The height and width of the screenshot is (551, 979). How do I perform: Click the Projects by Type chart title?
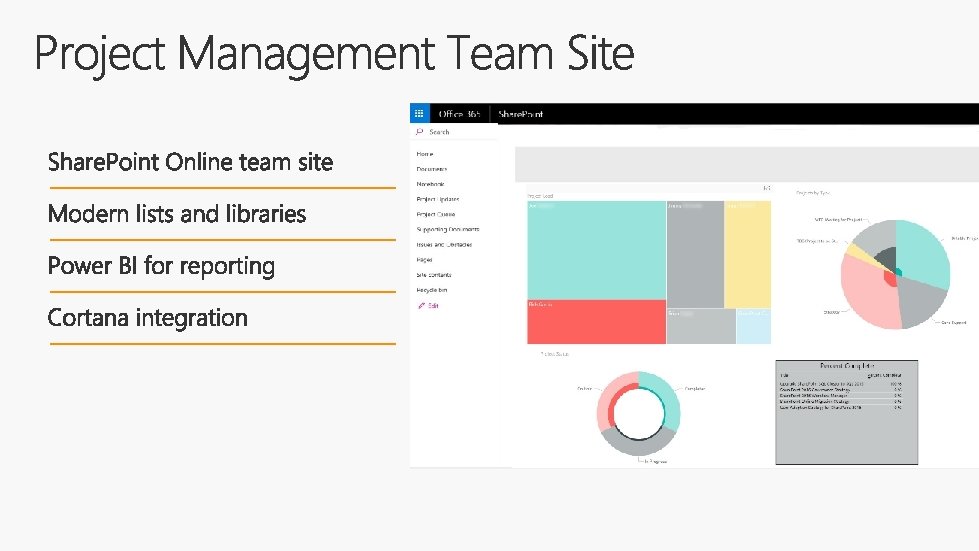813,193
